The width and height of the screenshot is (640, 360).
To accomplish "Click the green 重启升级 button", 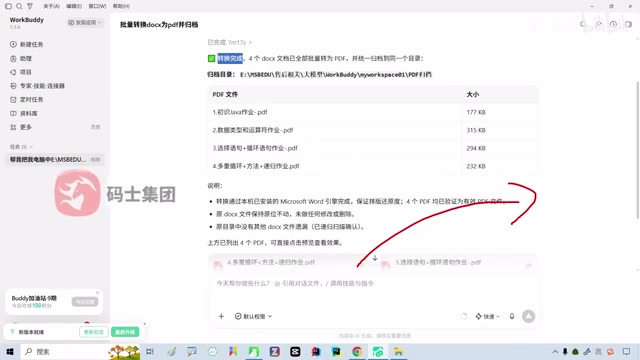I will [125, 332].
